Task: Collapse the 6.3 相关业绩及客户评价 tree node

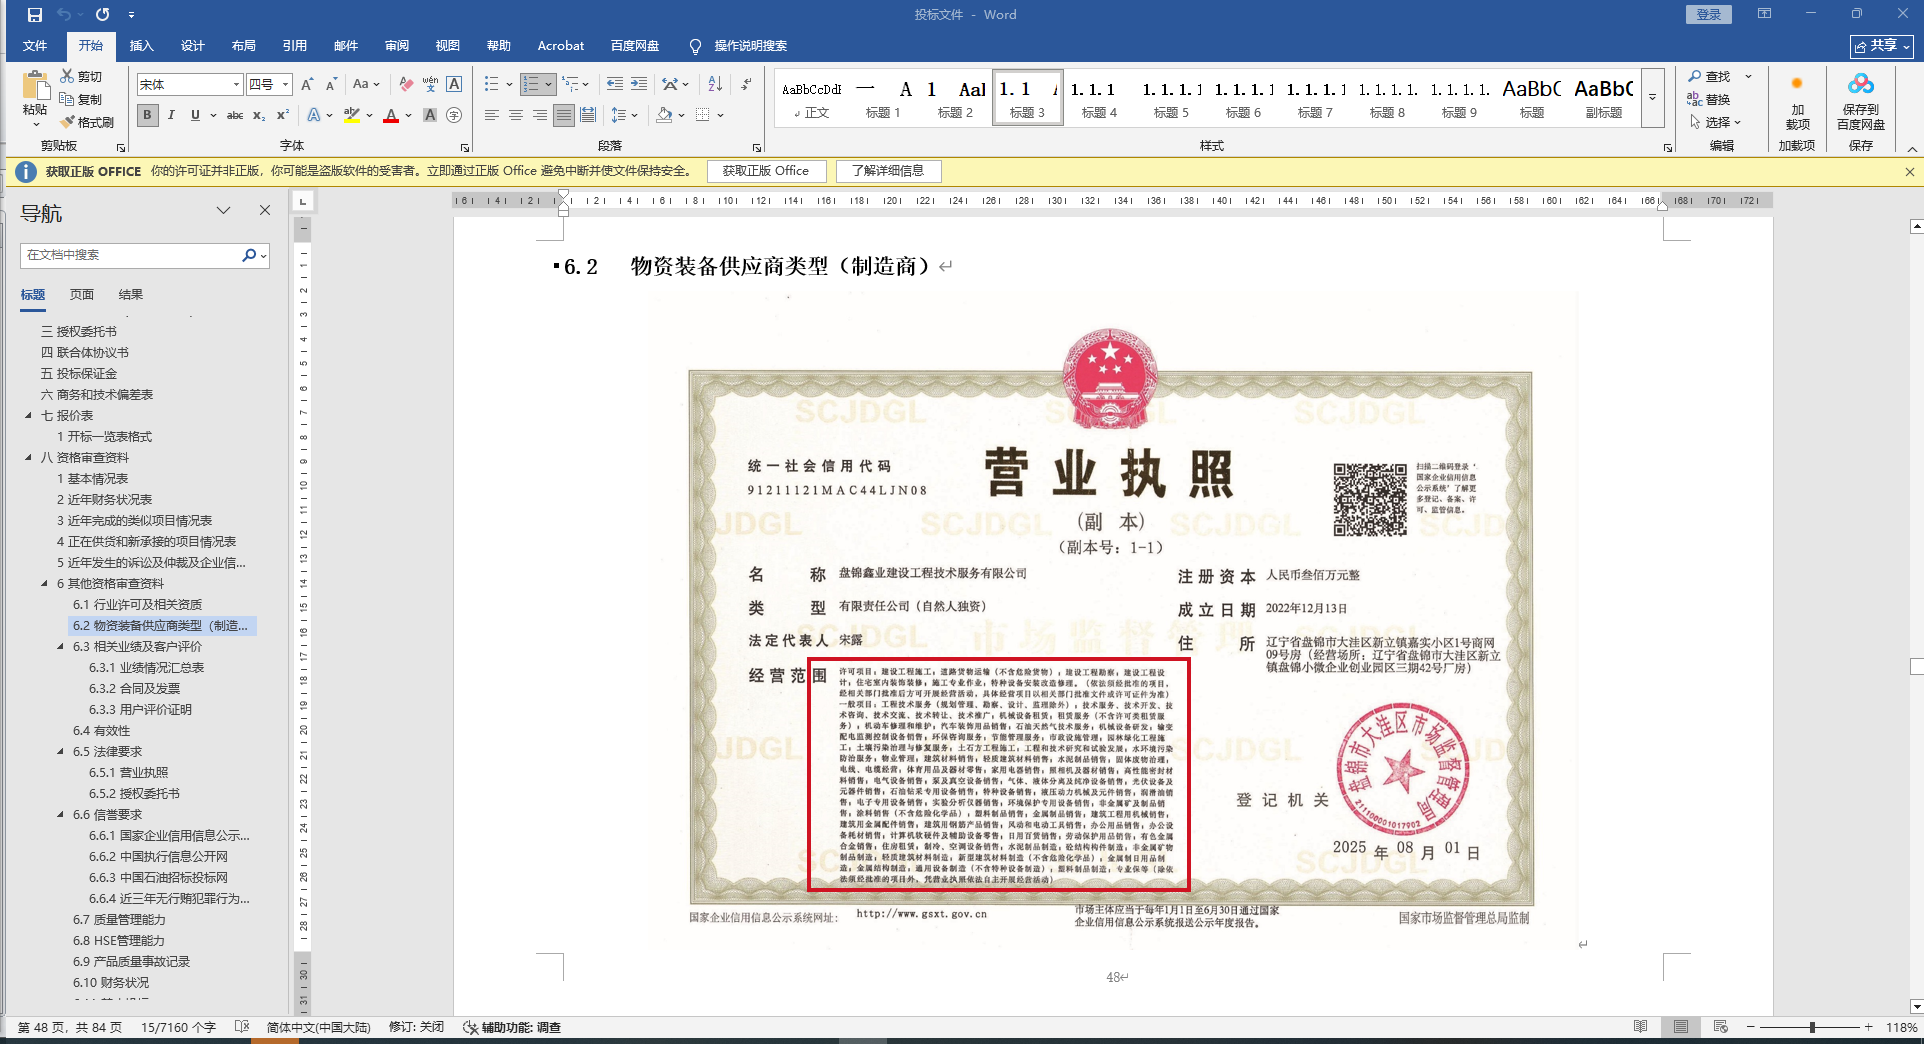Action: pos(61,647)
